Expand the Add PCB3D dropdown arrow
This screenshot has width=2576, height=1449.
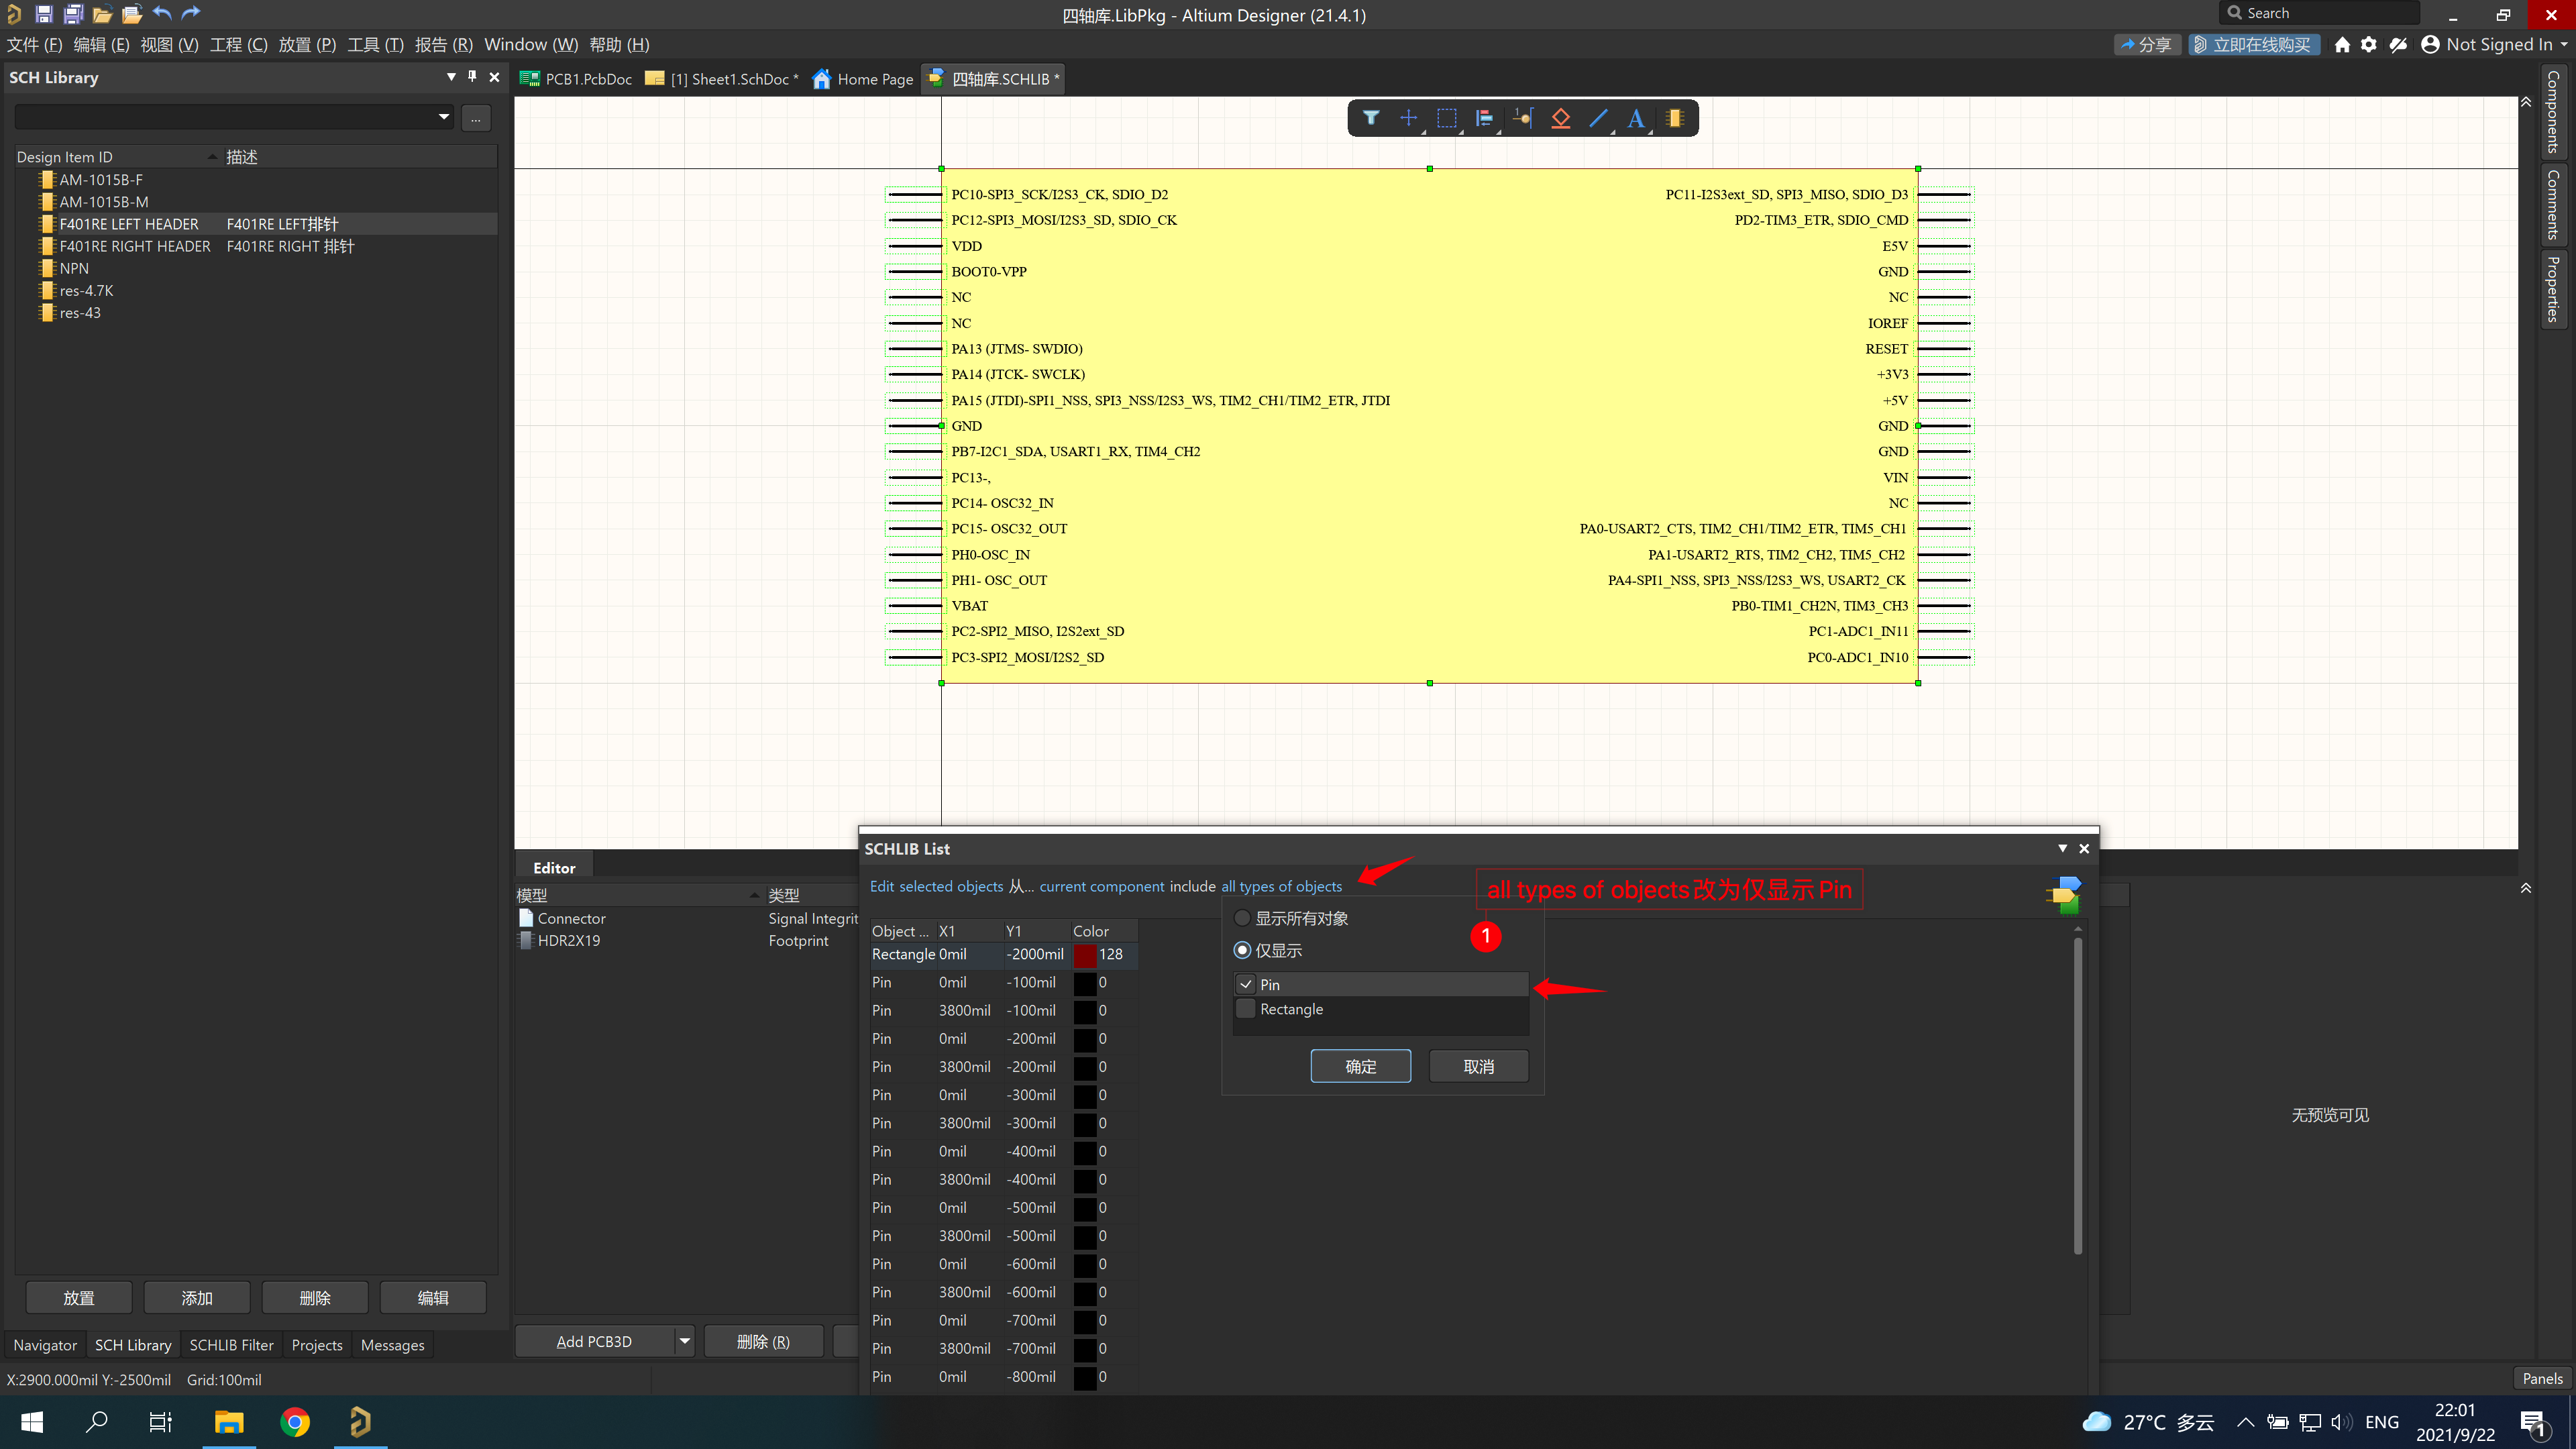[685, 1341]
